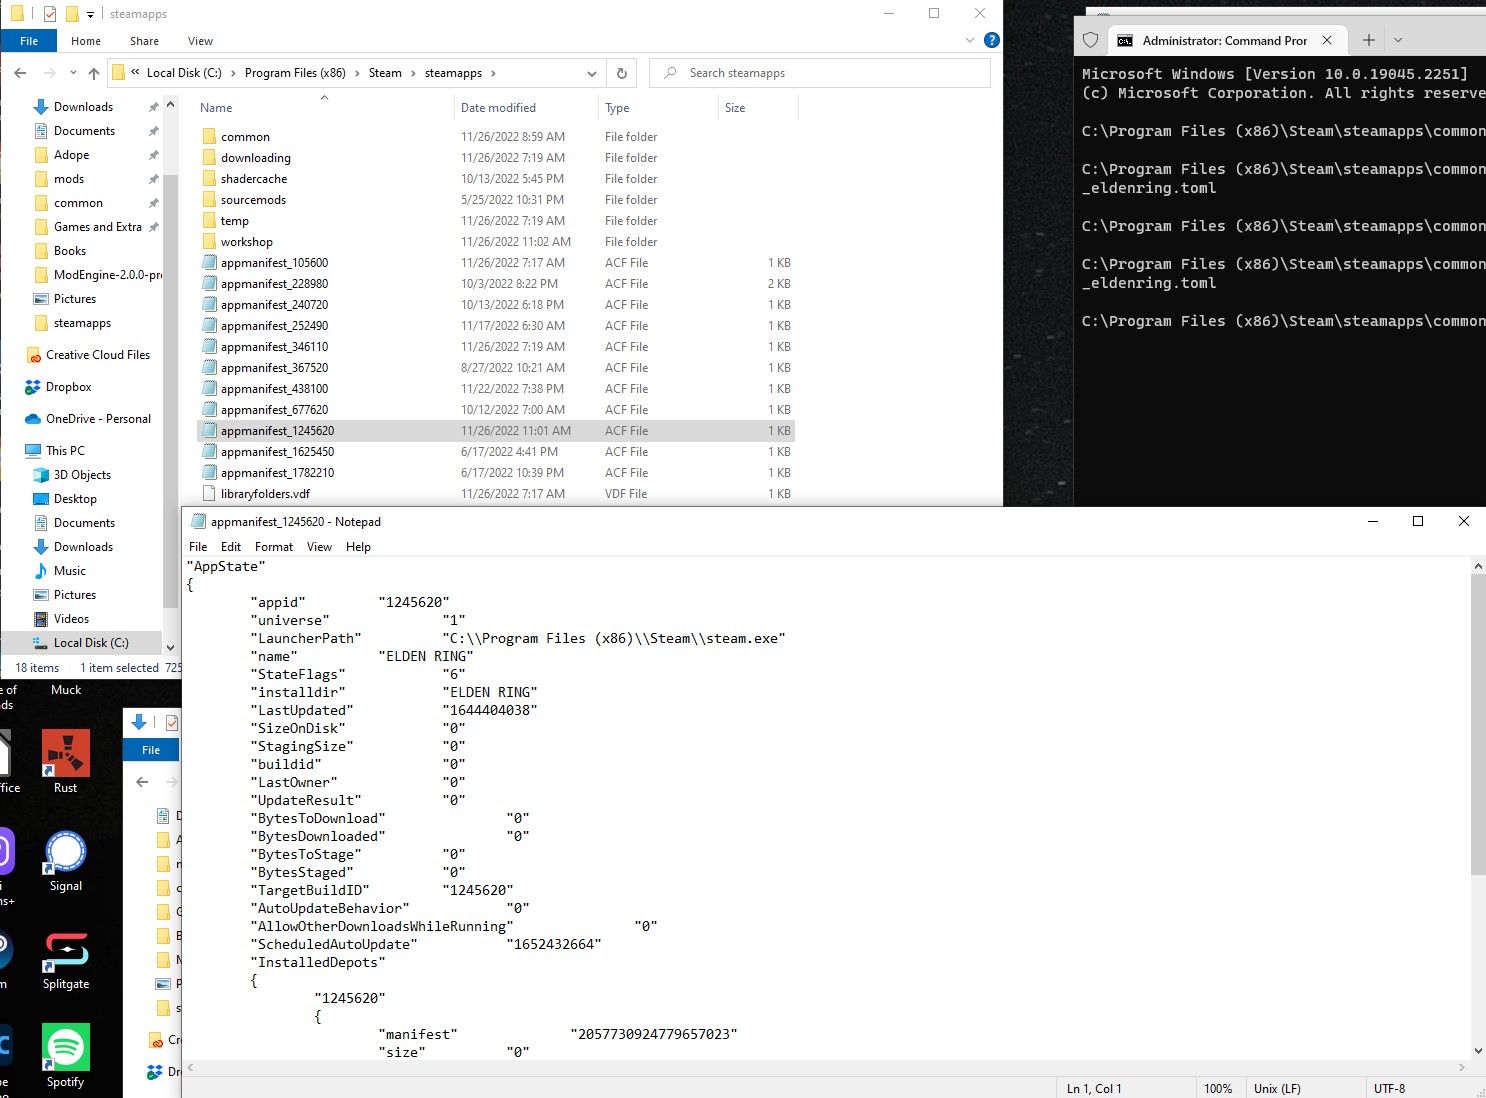The image size is (1486, 1098).
Task: Select appmanifest_228980 file
Action: click(274, 284)
